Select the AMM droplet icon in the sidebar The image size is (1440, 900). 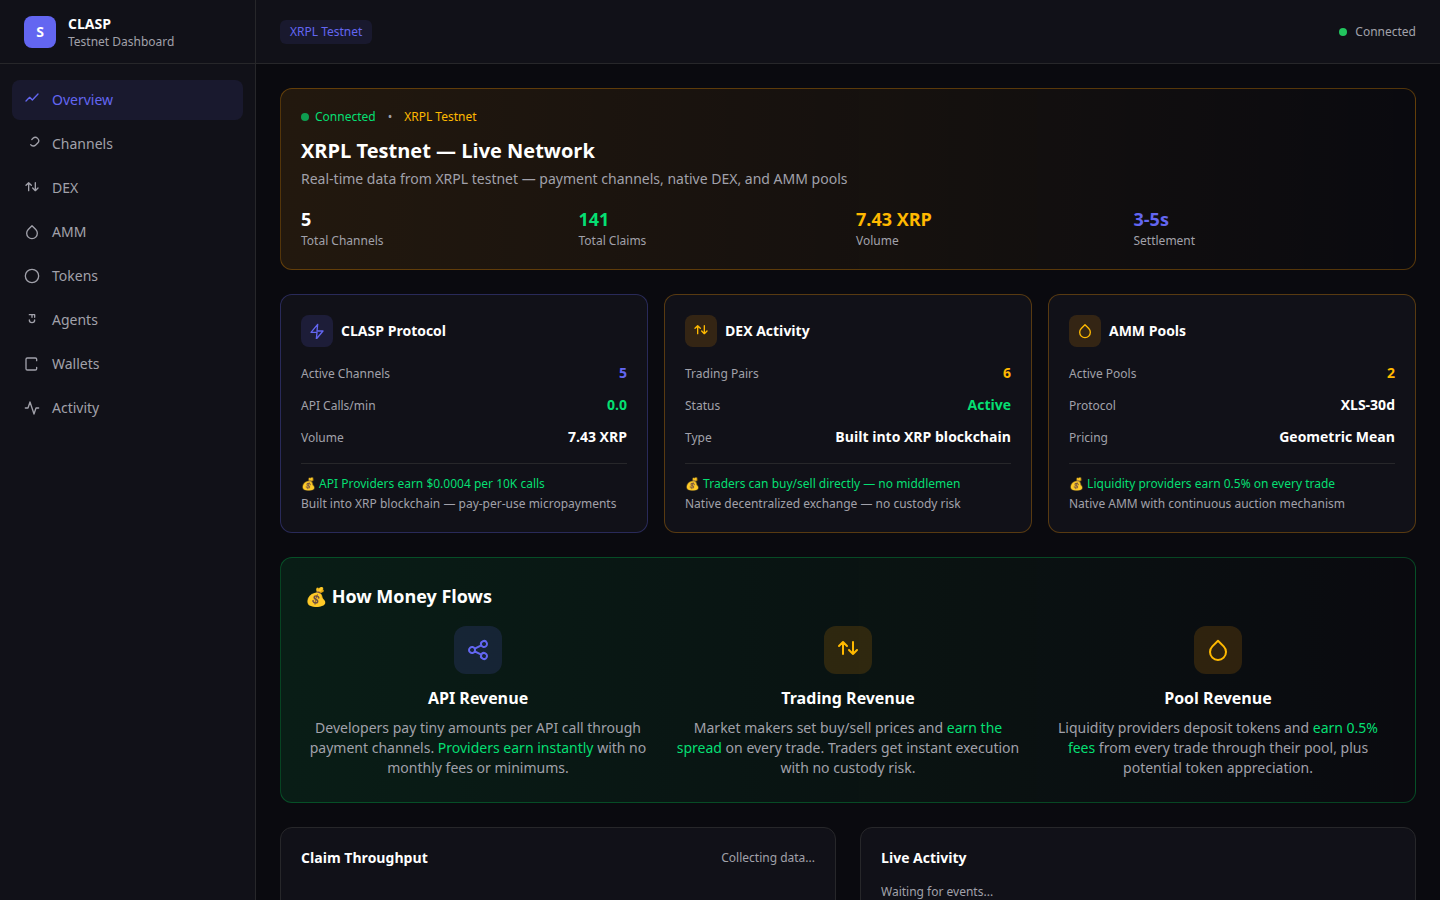coord(33,231)
